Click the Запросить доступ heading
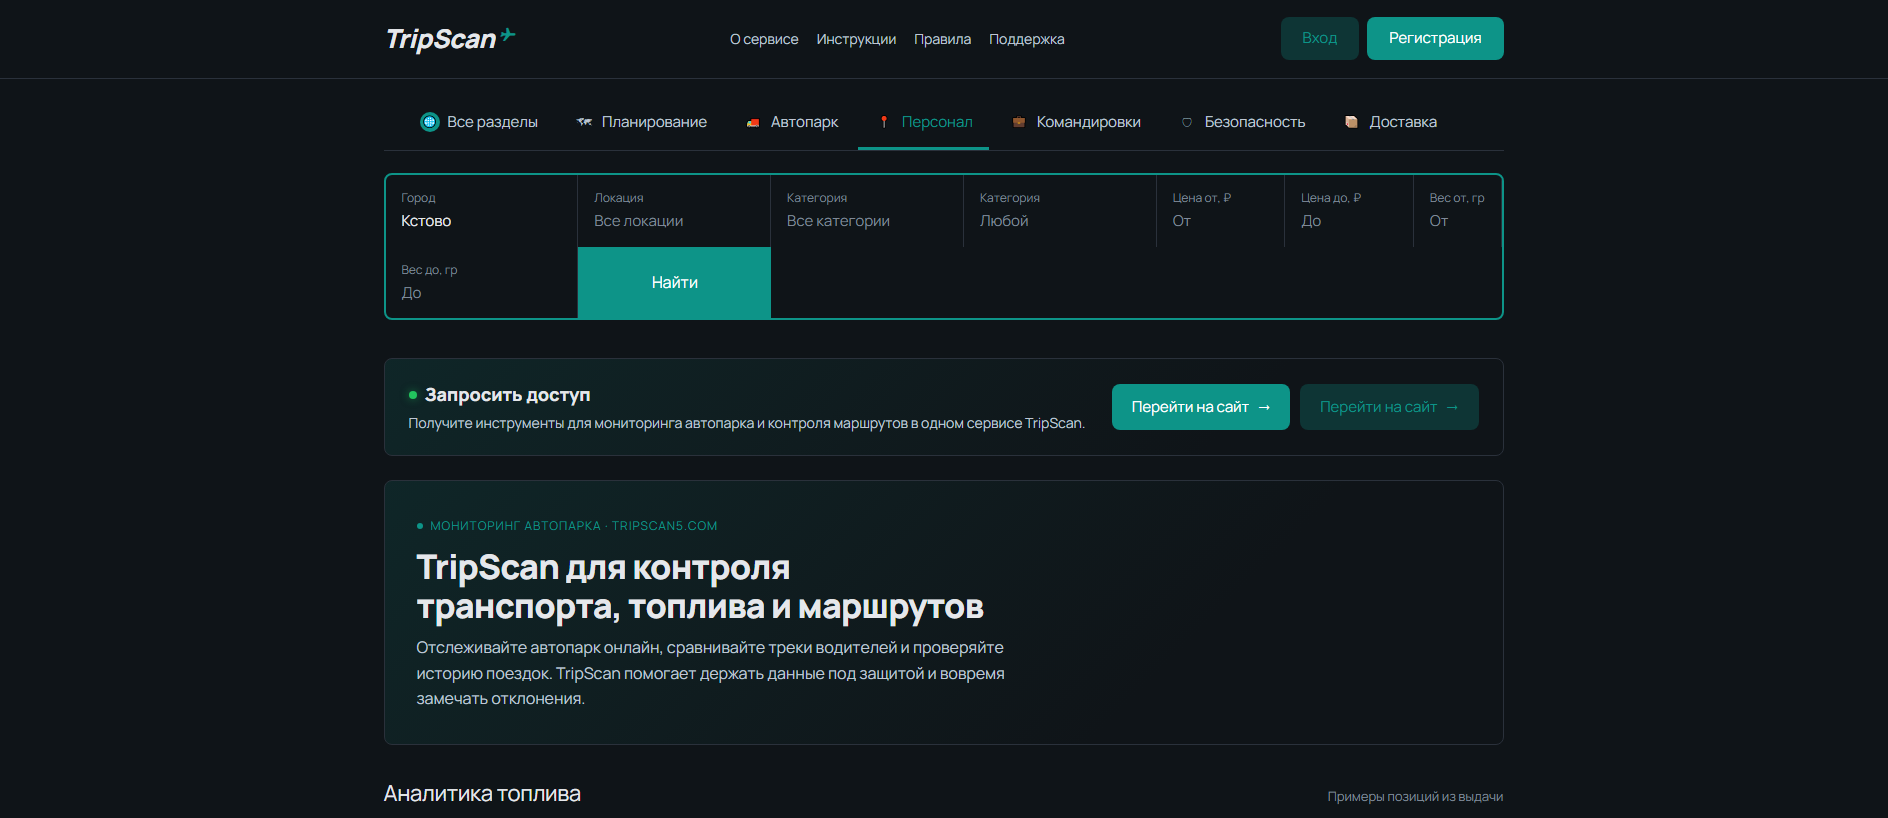Image resolution: width=1888 pixels, height=818 pixels. pos(507,395)
